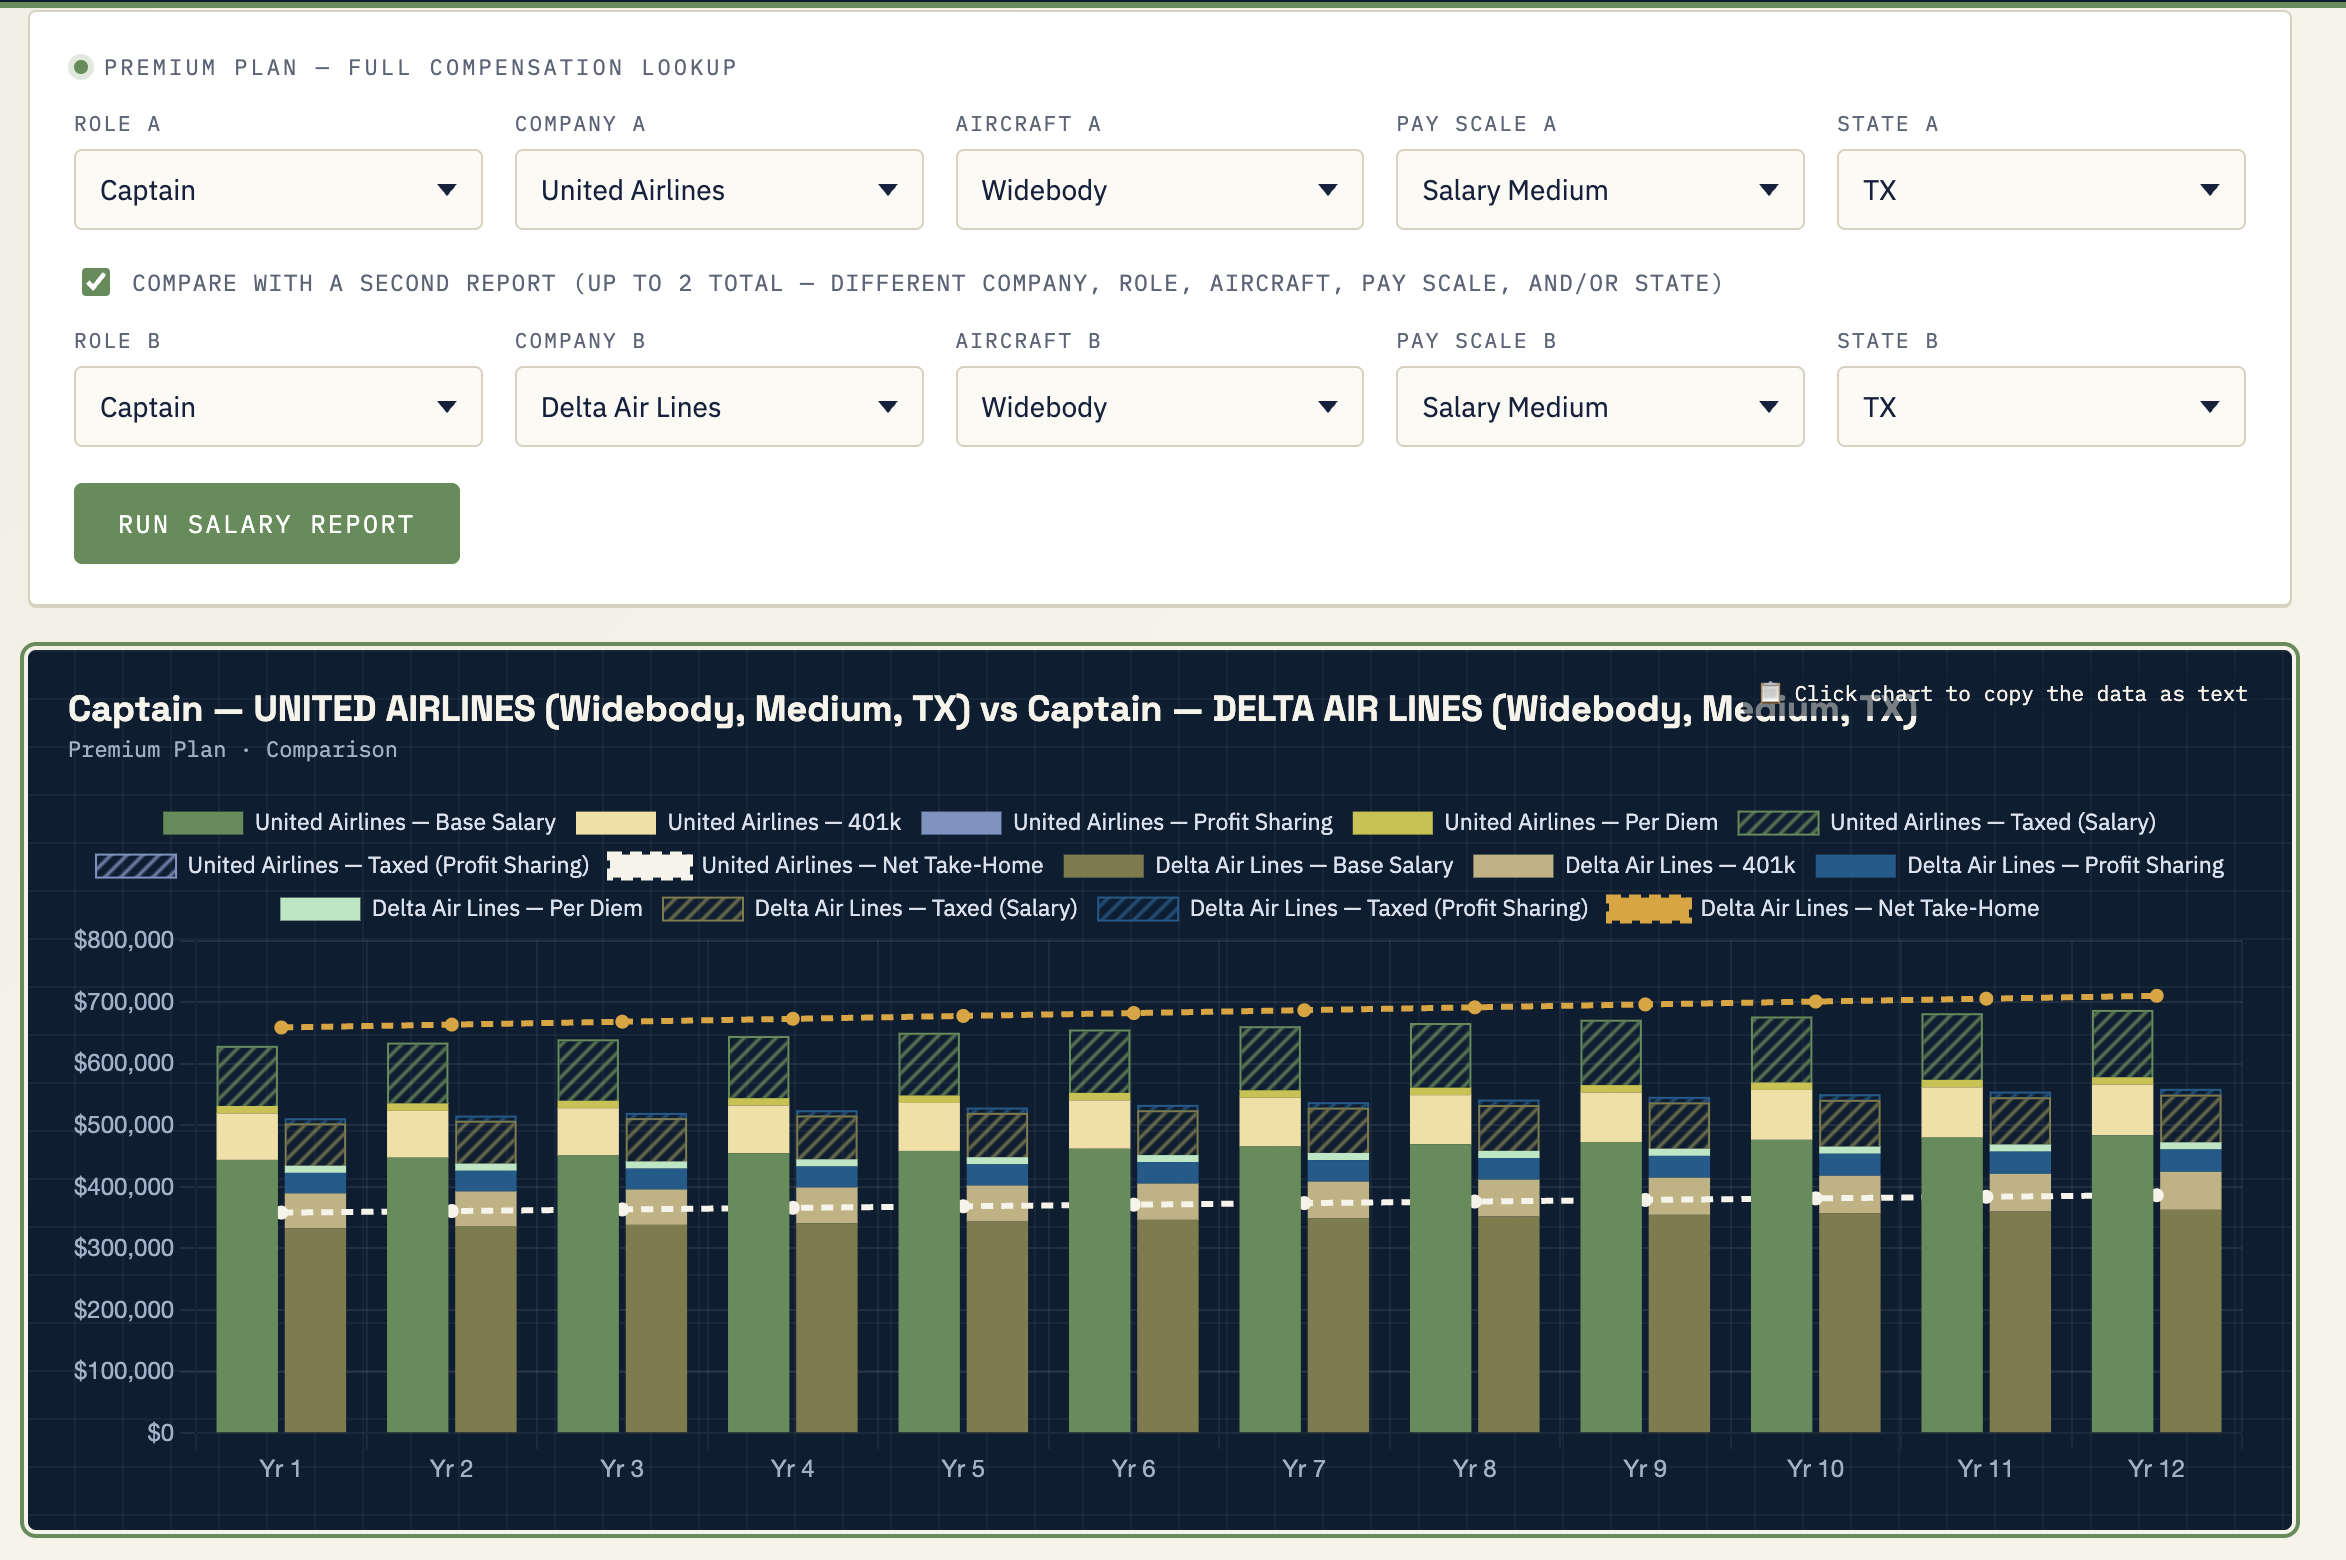
Task: Open State A dropdown showing TX
Action: tap(2041, 190)
